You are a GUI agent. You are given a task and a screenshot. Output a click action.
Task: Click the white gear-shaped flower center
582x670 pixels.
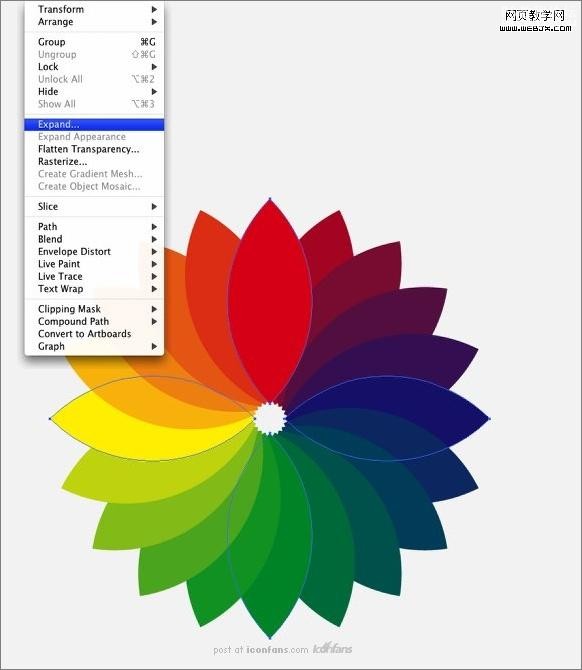(270, 418)
